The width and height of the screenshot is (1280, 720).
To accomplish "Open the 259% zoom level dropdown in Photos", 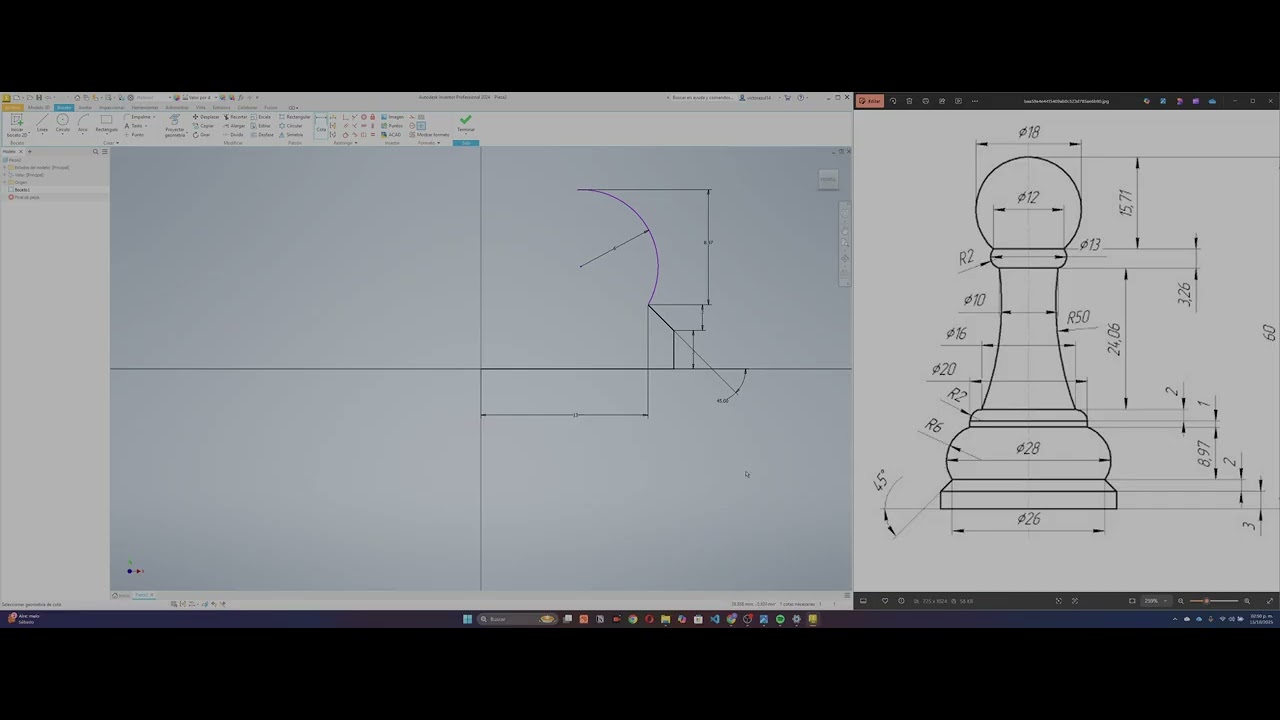I will pos(1156,601).
